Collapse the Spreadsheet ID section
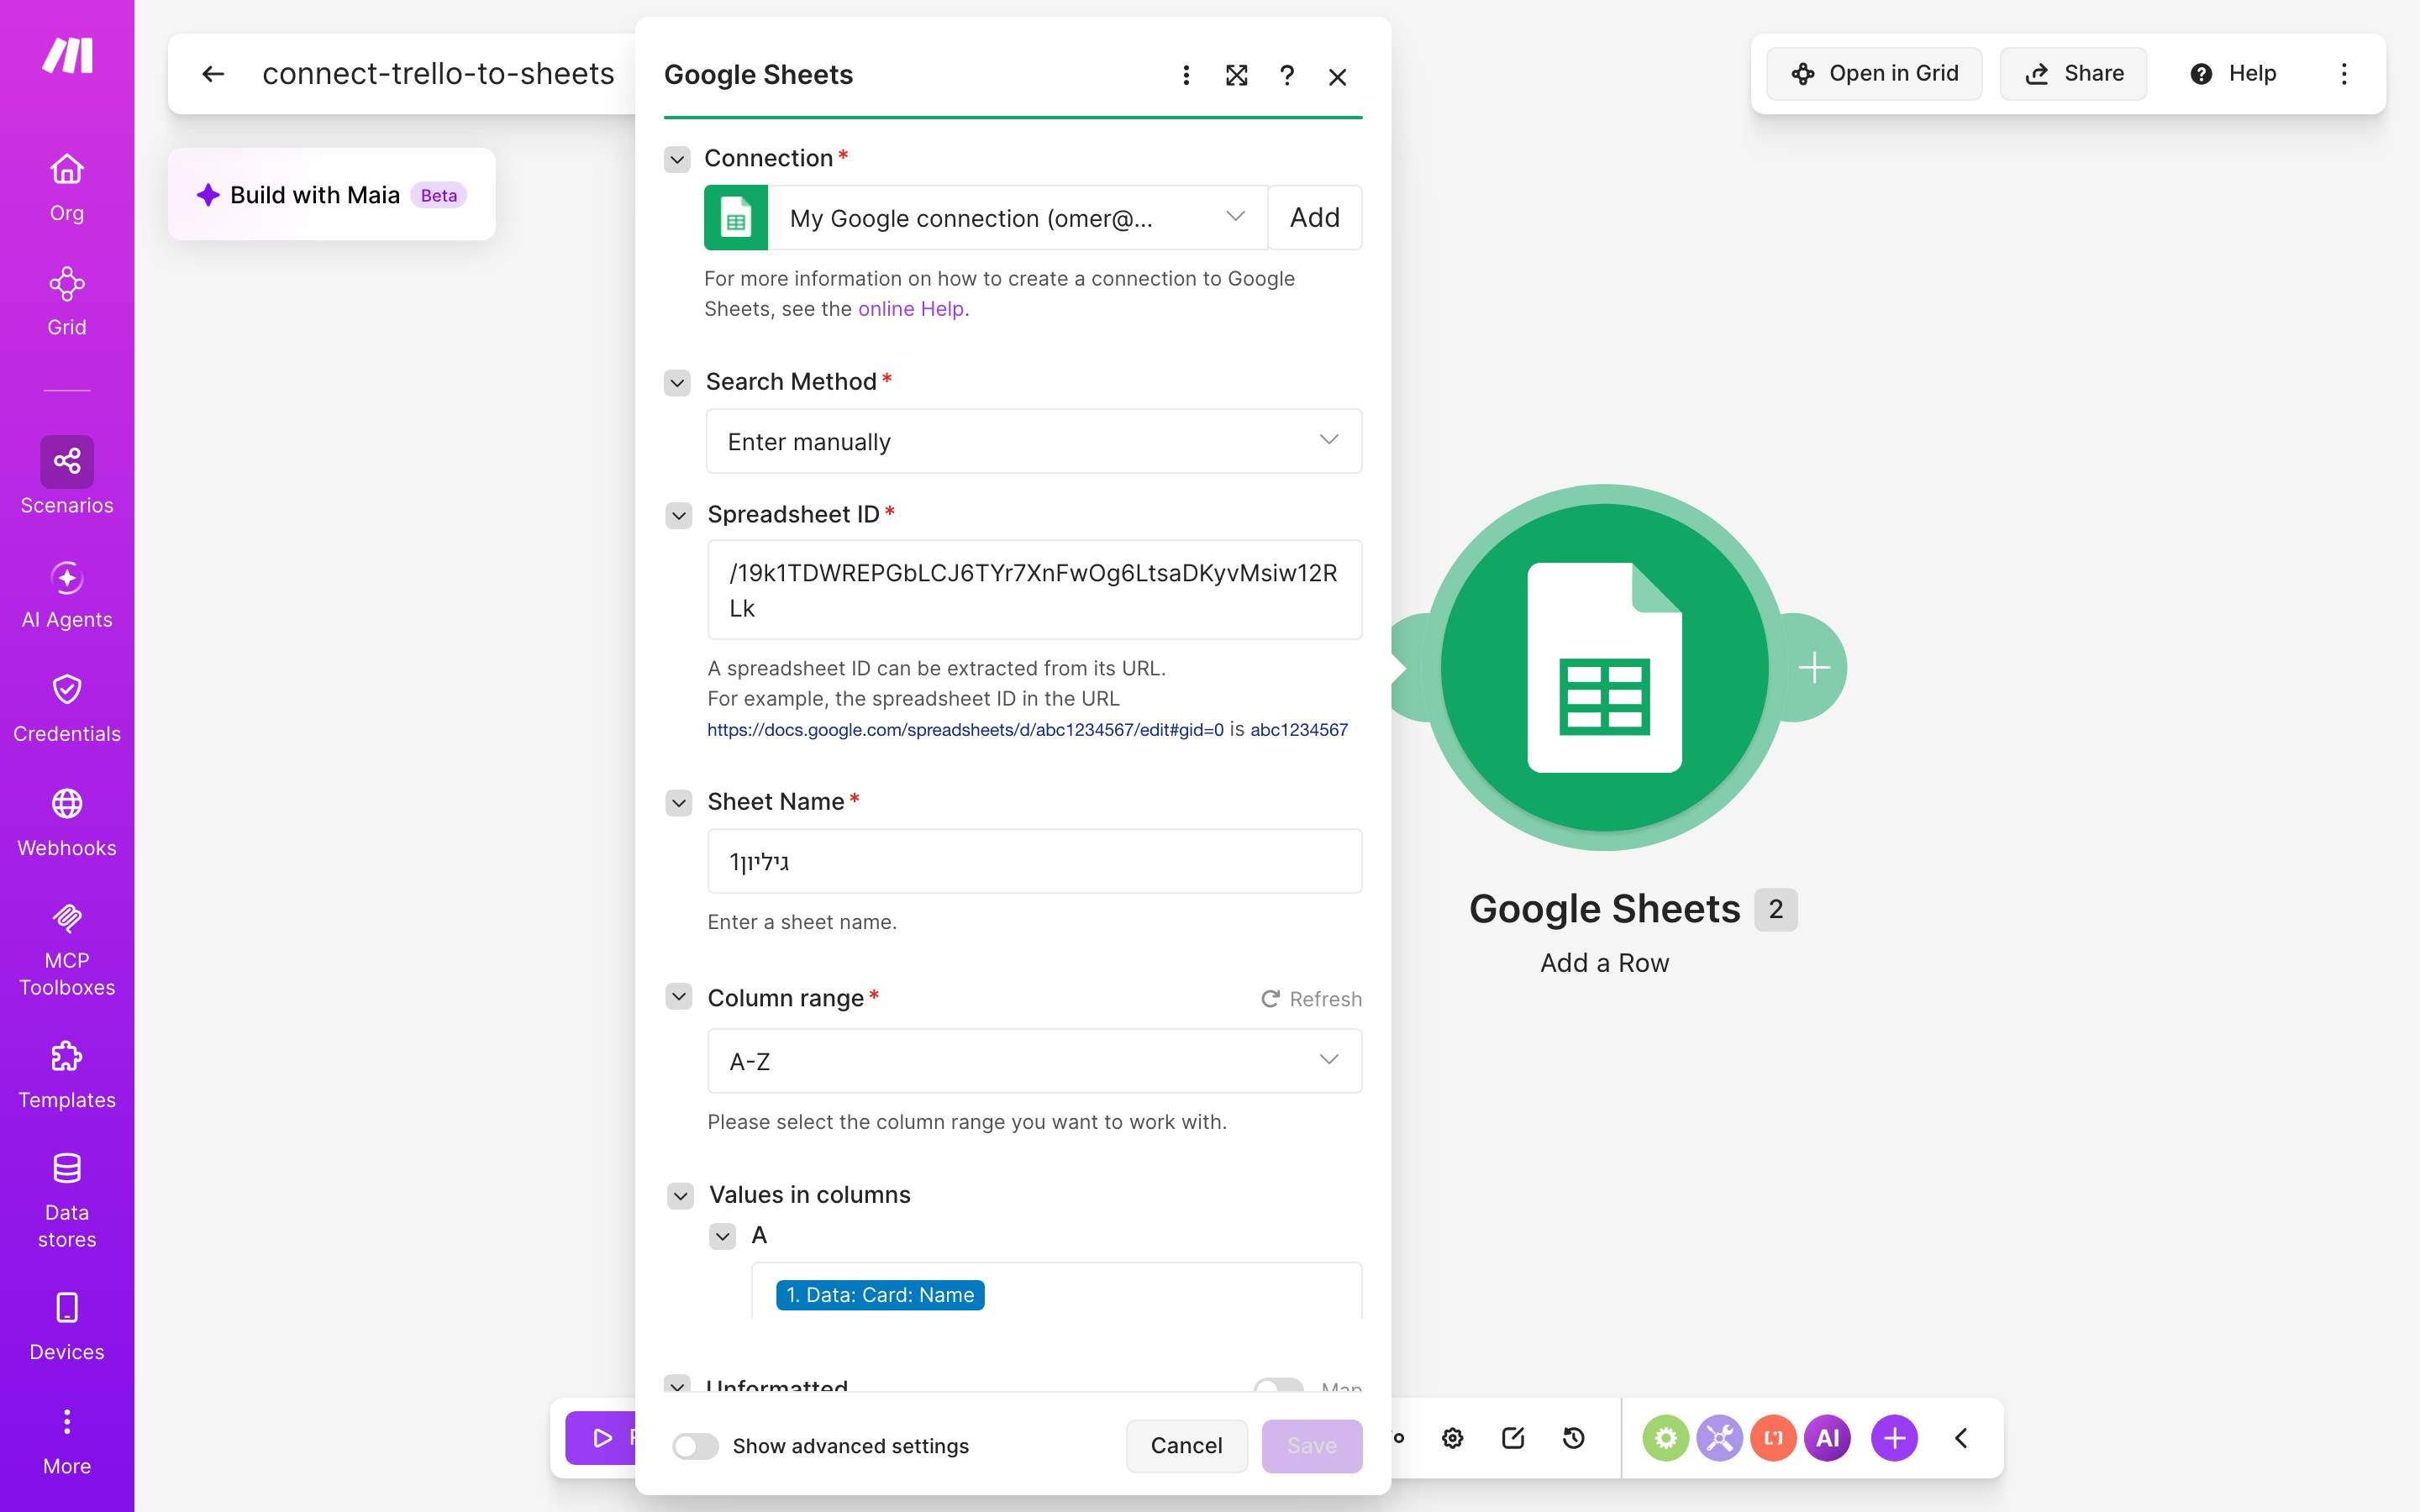2420x1512 pixels. point(679,515)
